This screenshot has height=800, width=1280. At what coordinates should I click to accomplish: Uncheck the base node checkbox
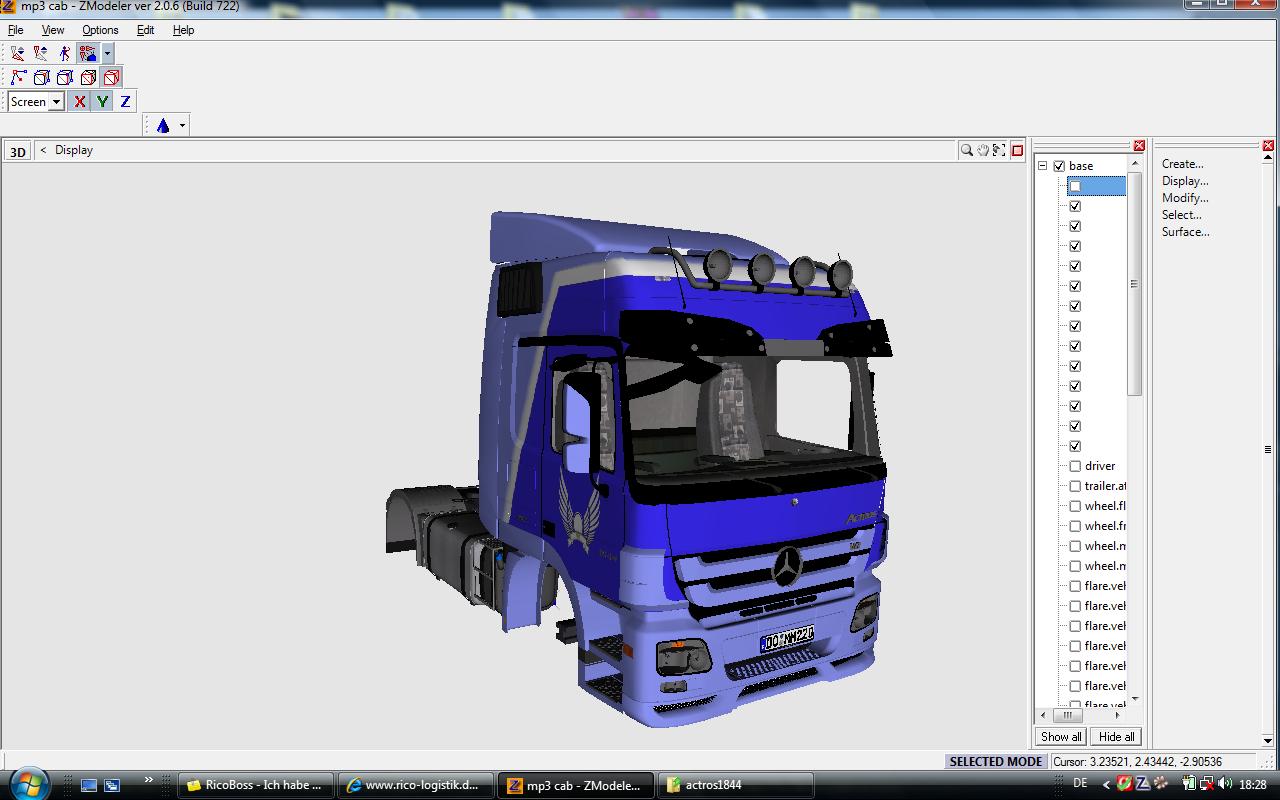pos(1059,166)
